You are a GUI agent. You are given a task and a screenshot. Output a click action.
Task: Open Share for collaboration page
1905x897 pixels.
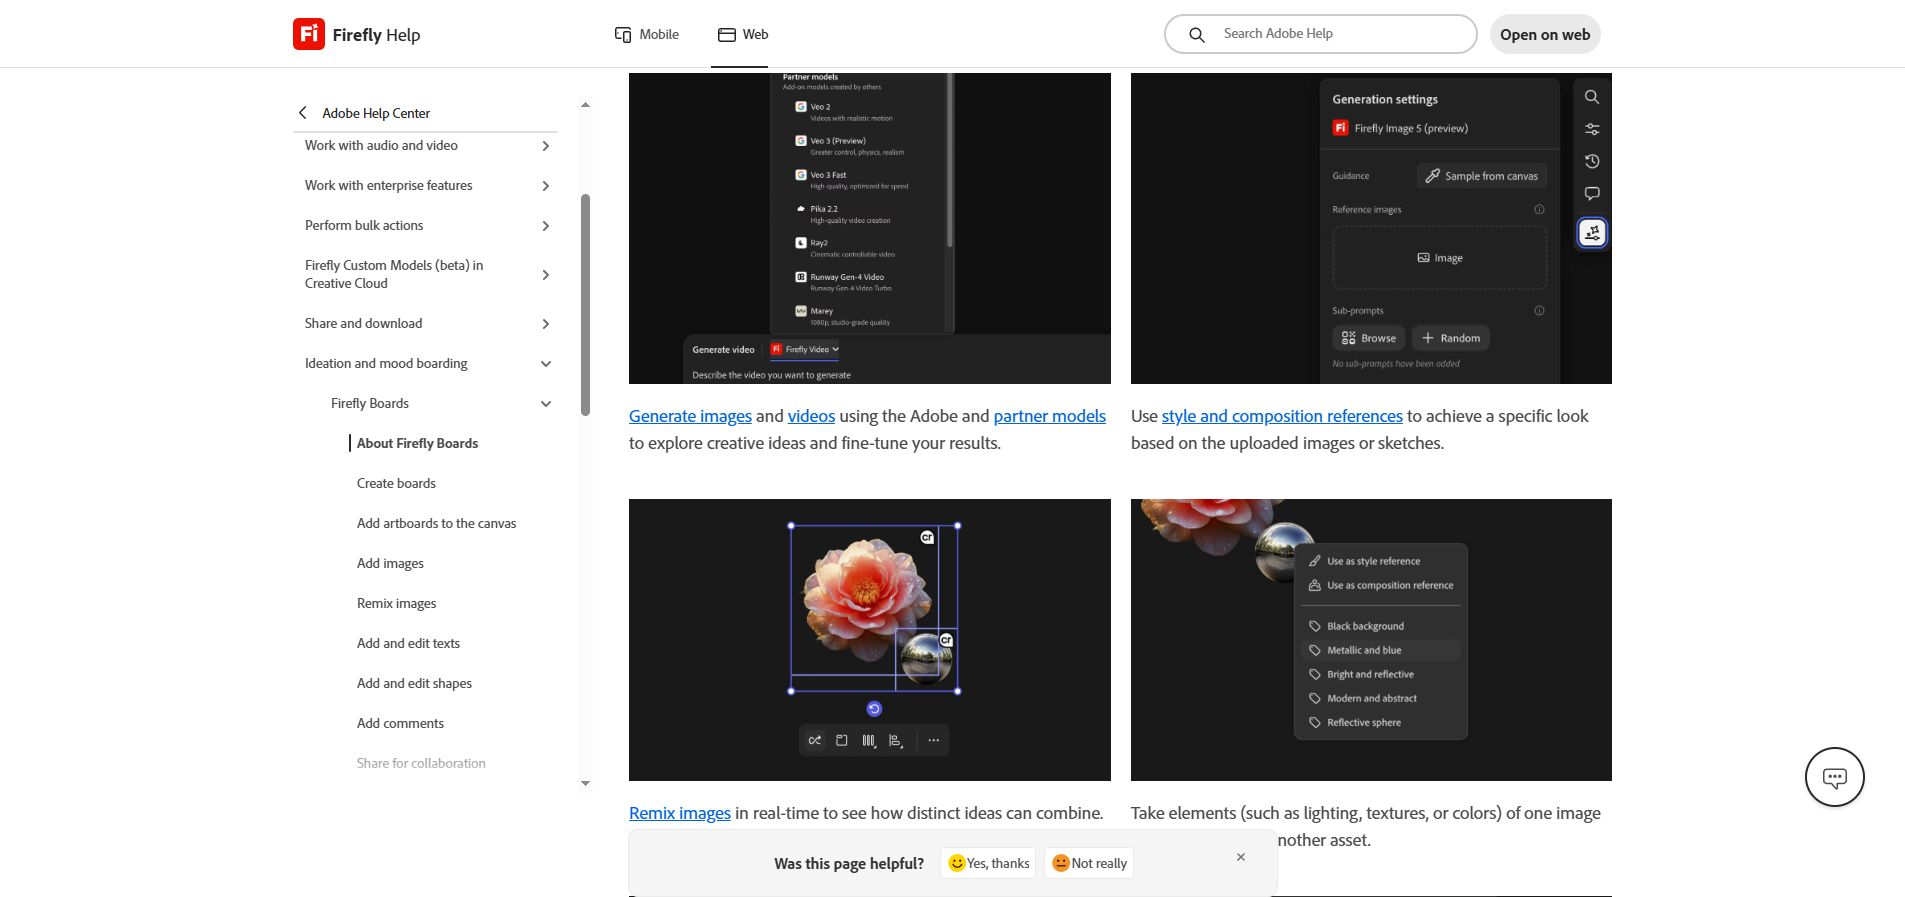tap(421, 763)
